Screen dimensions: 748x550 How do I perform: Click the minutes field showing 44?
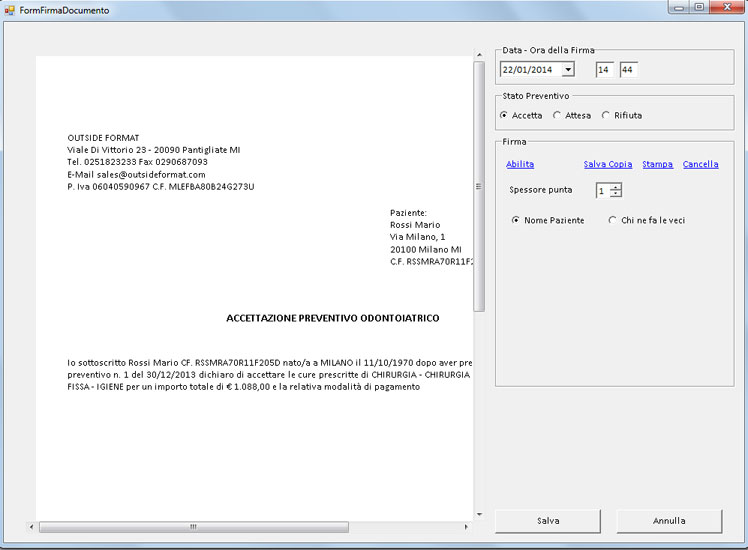pyautogui.click(x=628, y=70)
